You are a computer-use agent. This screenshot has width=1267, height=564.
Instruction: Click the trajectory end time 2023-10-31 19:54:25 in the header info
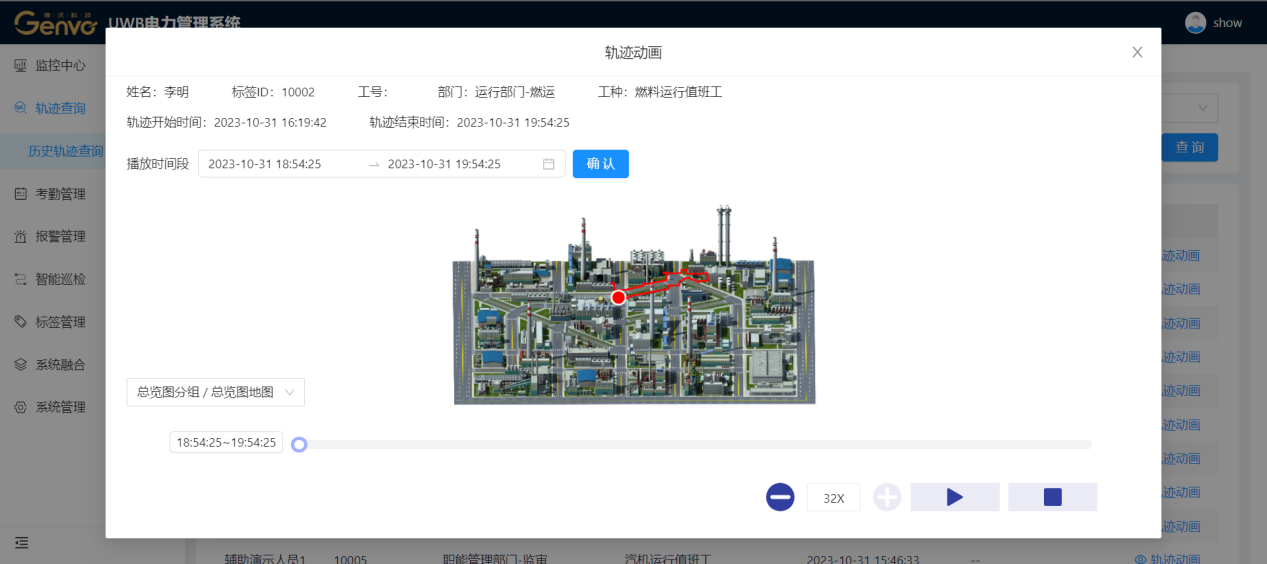coord(513,122)
